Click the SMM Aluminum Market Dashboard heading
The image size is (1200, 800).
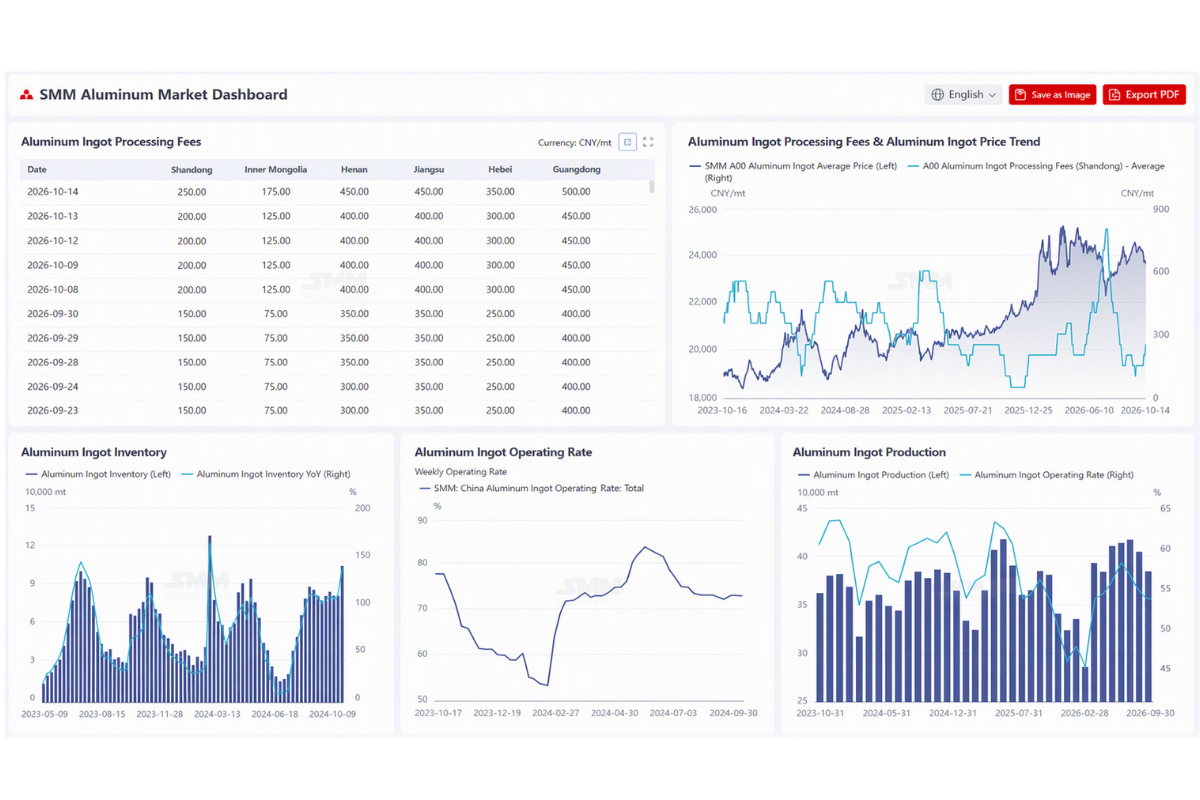[x=163, y=95]
